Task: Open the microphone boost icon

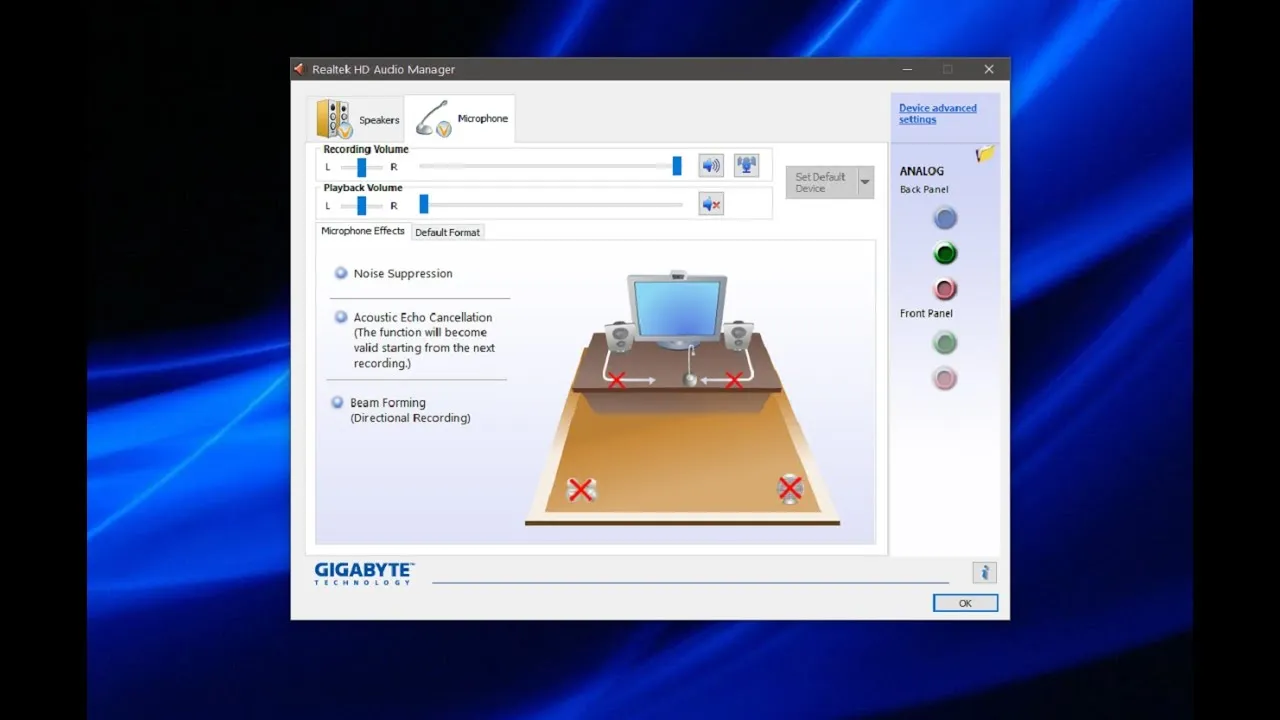Action: click(746, 166)
